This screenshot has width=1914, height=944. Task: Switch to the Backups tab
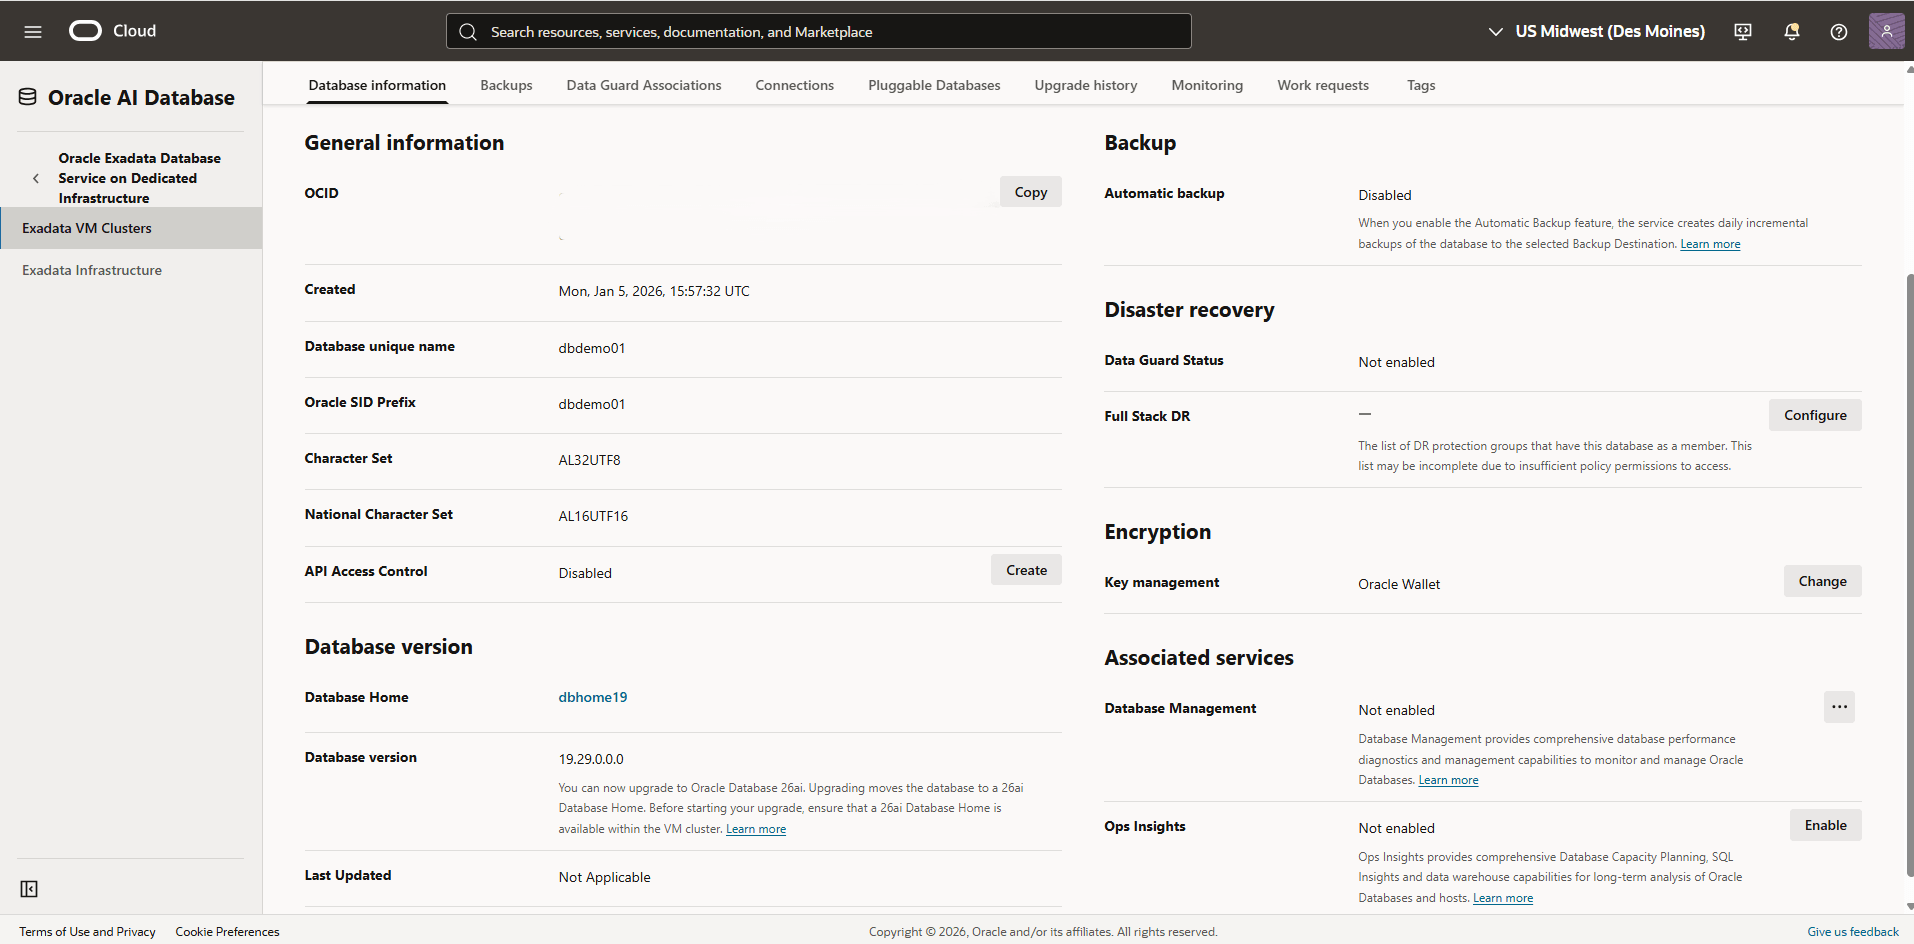[x=506, y=85]
